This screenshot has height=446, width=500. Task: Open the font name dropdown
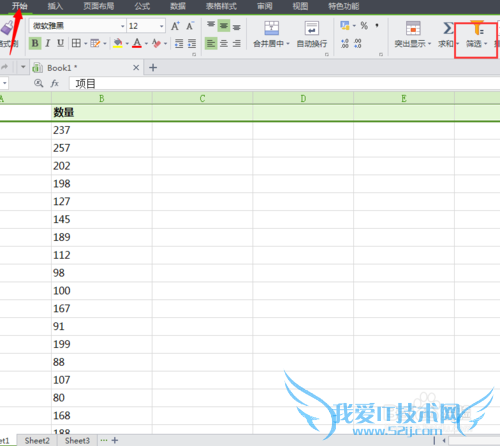123,26
